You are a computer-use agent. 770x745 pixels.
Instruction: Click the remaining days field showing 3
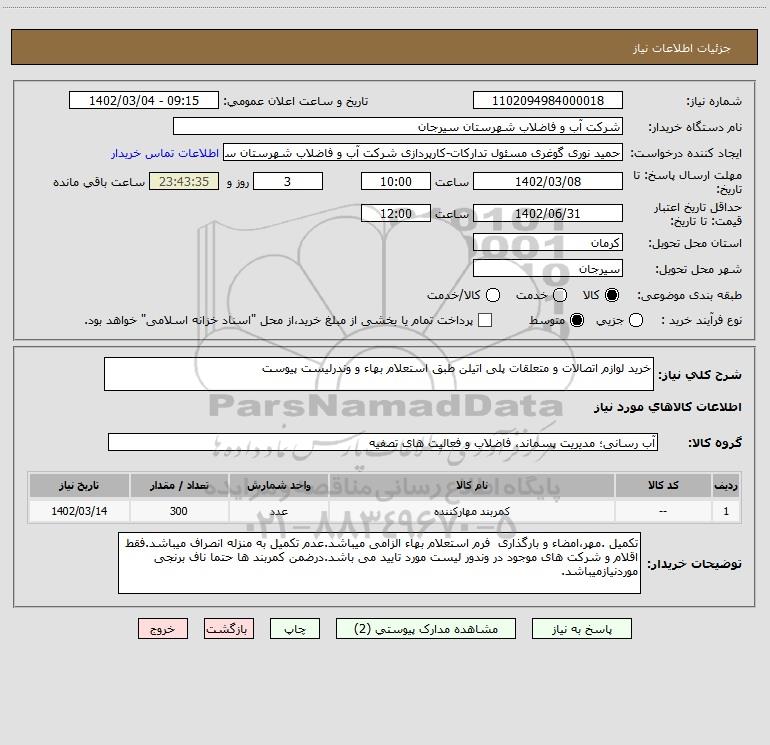coord(288,181)
